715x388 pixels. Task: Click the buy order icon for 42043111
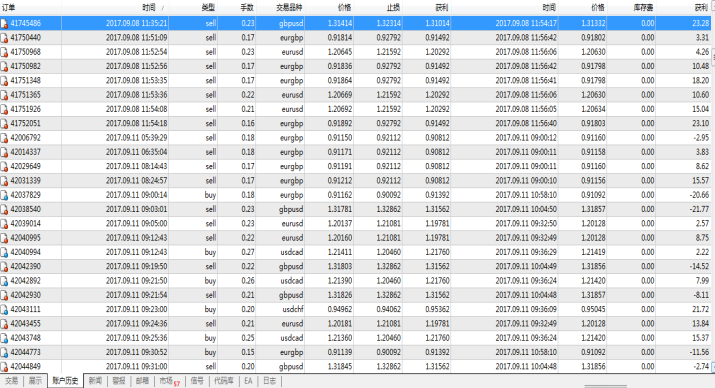point(4,310)
